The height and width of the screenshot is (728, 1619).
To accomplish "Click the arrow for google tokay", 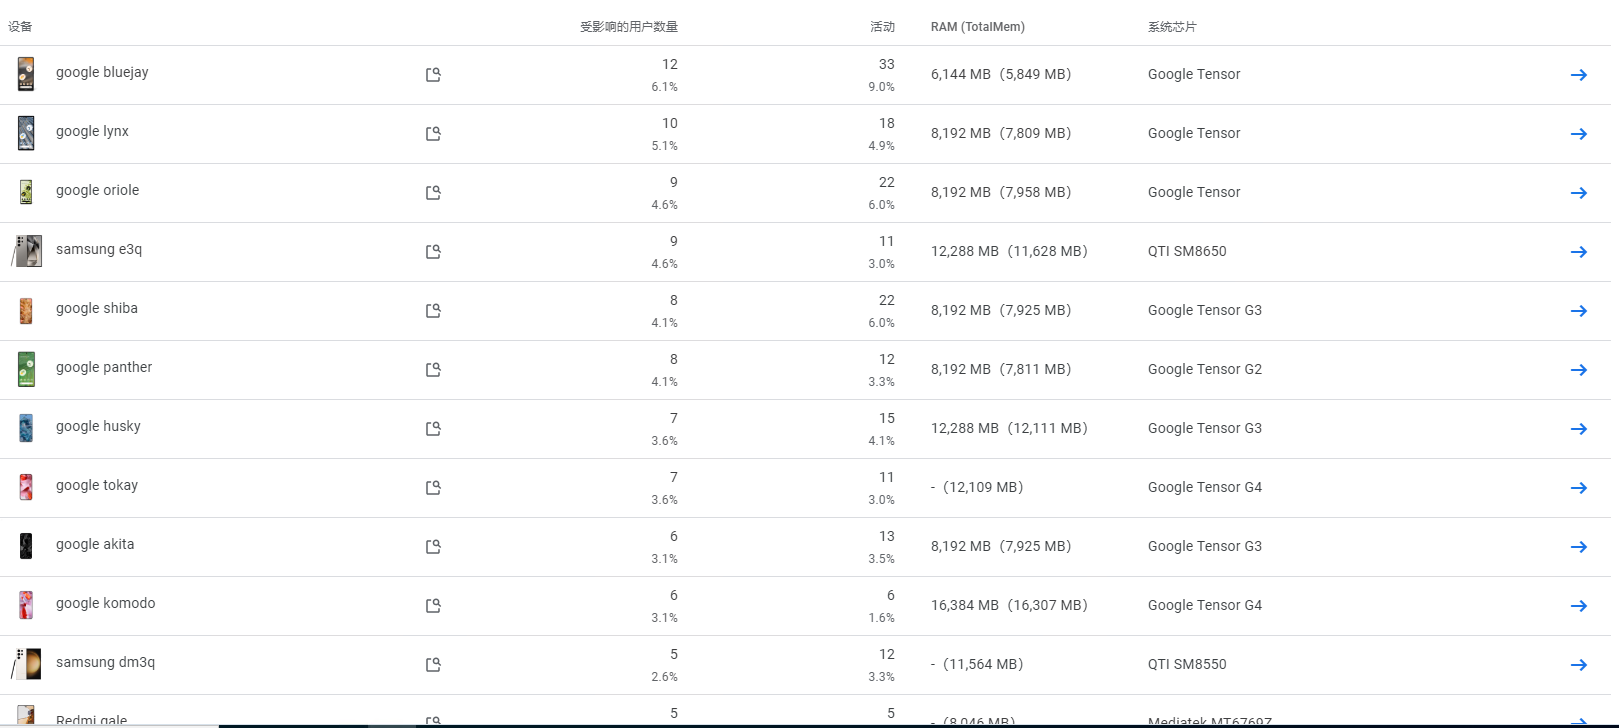I will coord(1578,488).
